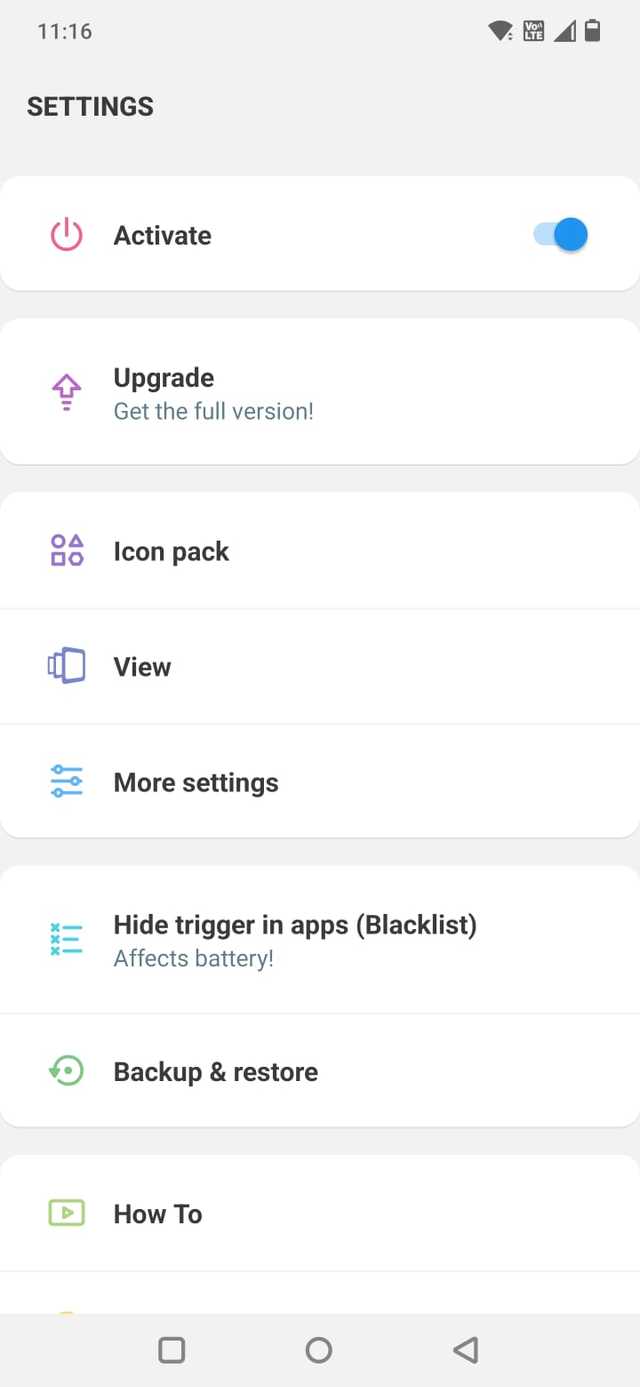Tap the pink power icon beside Activate
The image size is (640, 1387).
click(x=66, y=236)
